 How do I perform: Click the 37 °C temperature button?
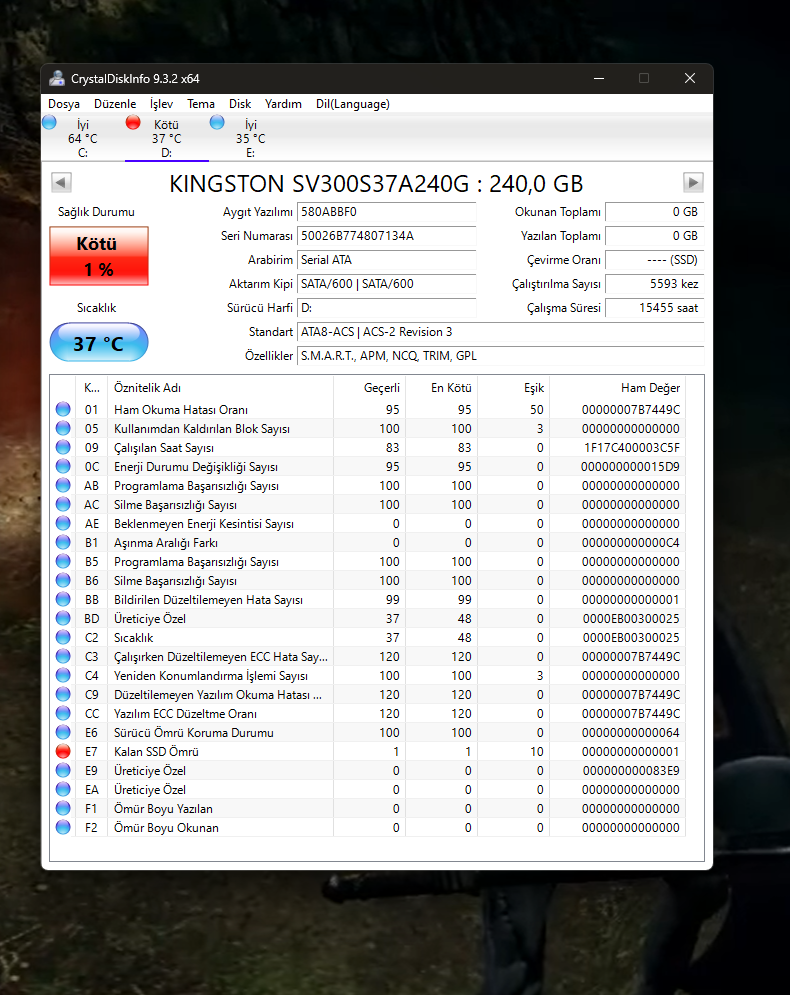point(99,343)
